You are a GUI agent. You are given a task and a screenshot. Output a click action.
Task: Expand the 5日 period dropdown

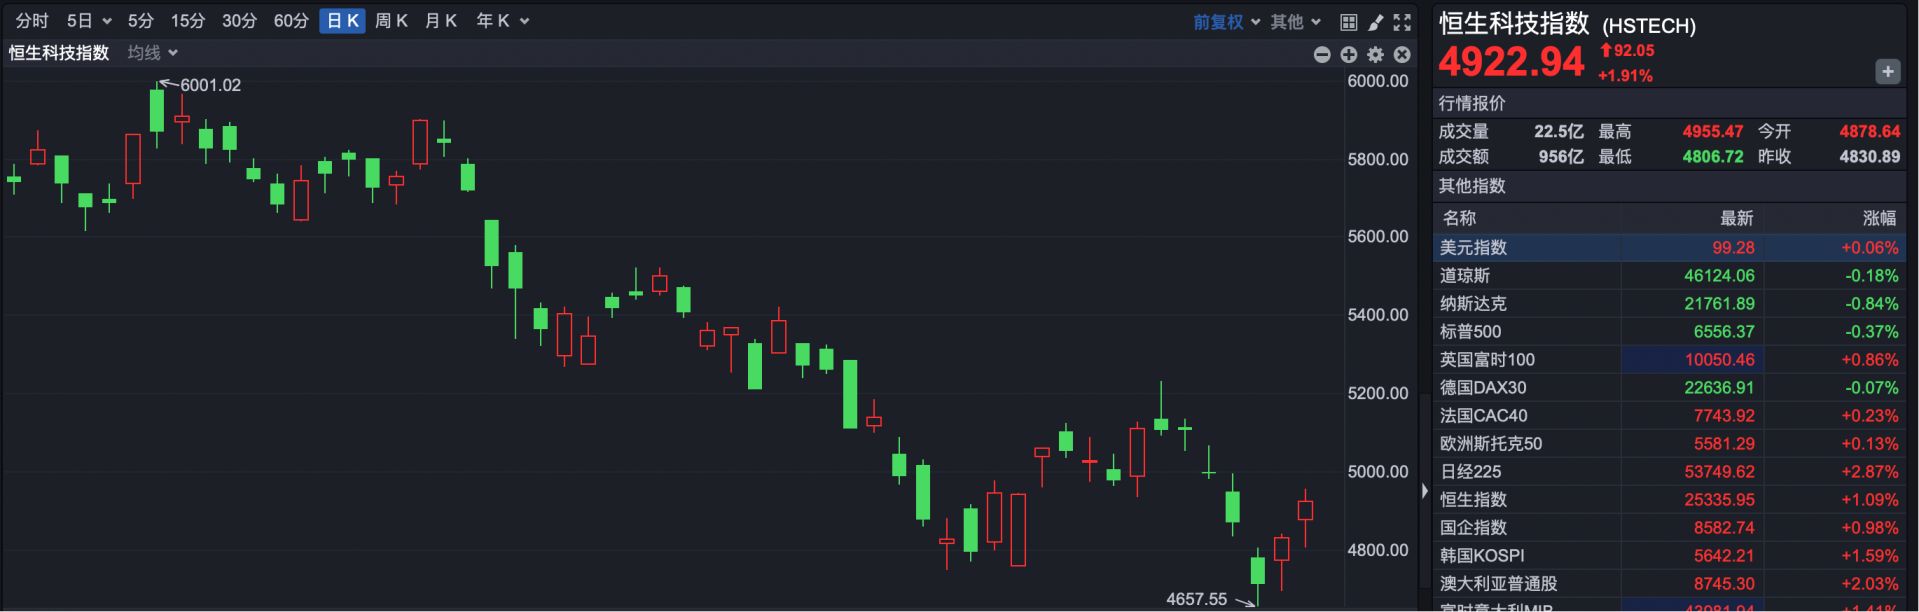click(89, 21)
